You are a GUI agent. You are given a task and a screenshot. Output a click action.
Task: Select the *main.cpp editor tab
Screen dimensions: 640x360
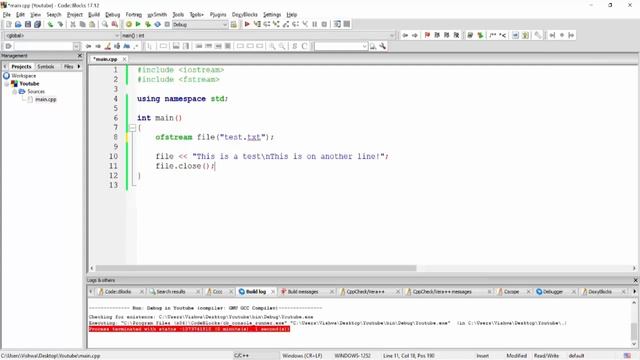click(105, 59)
